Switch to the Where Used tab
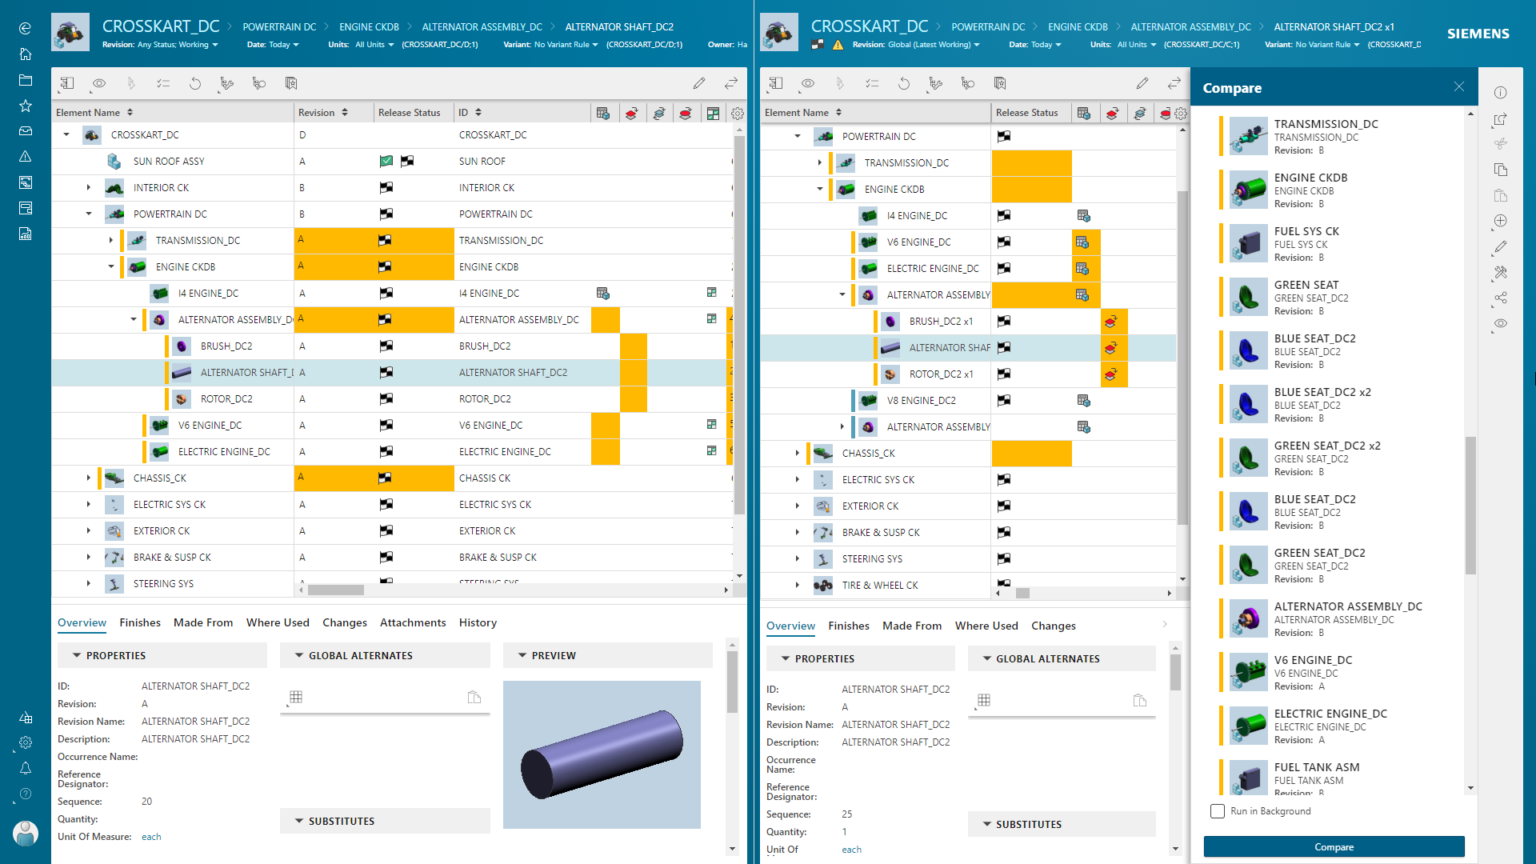The width and height of the screenshot is (1536, 864). [277, 622]
